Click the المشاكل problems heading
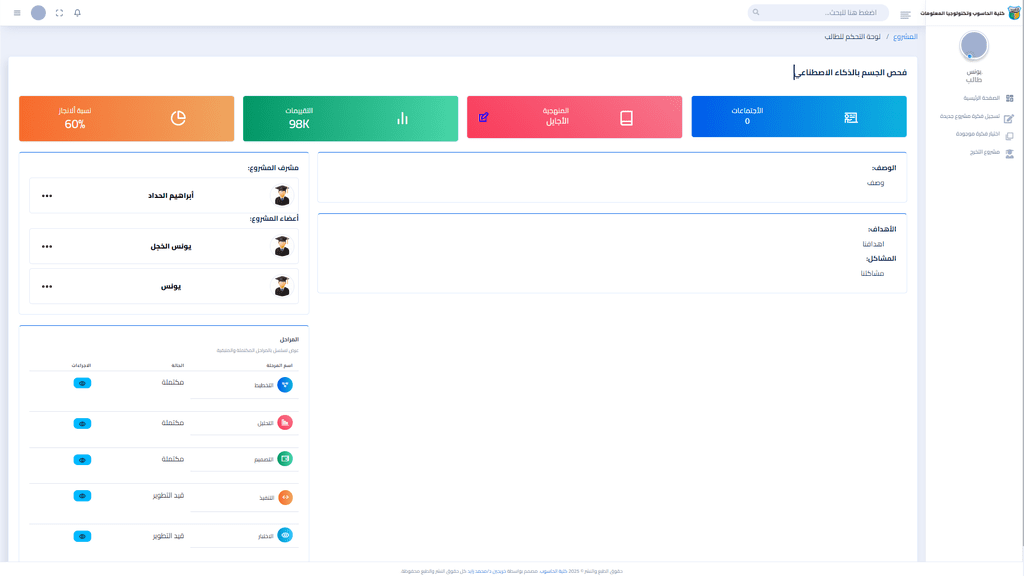This screenshot has width=1024, height=576. tap(881, 259)
